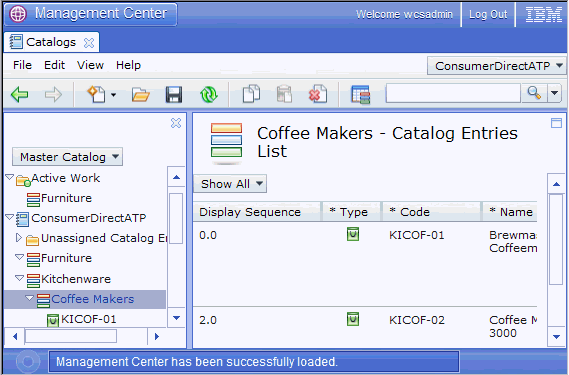Collapse the Furniture category under ConsumerDirectATP

(20, 257)
